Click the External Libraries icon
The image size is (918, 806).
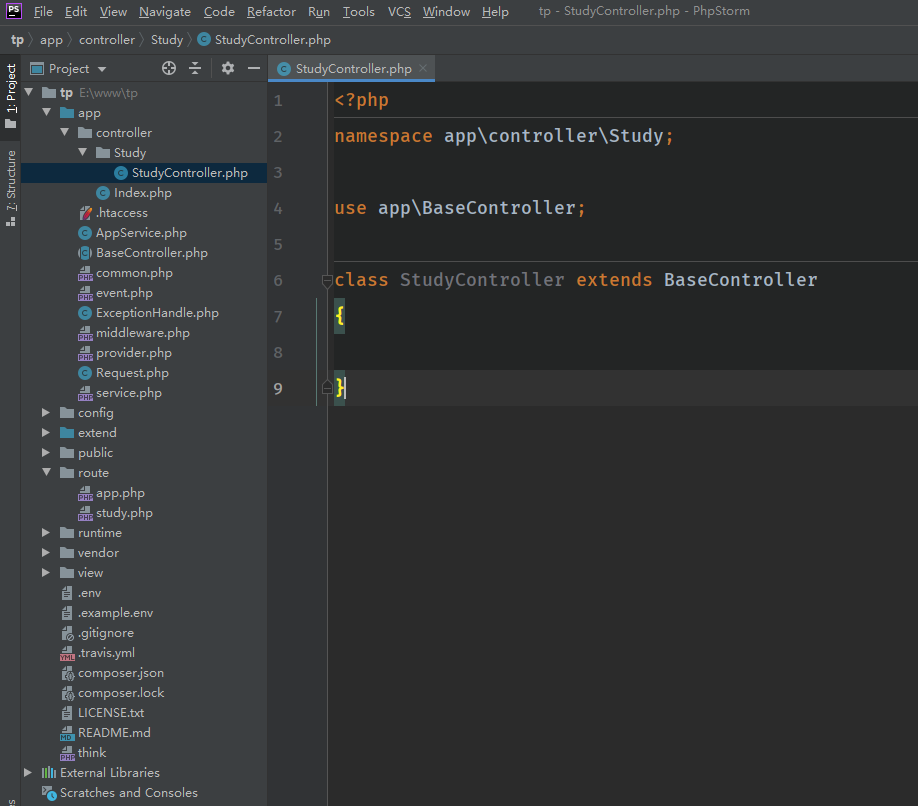[49, 773]
